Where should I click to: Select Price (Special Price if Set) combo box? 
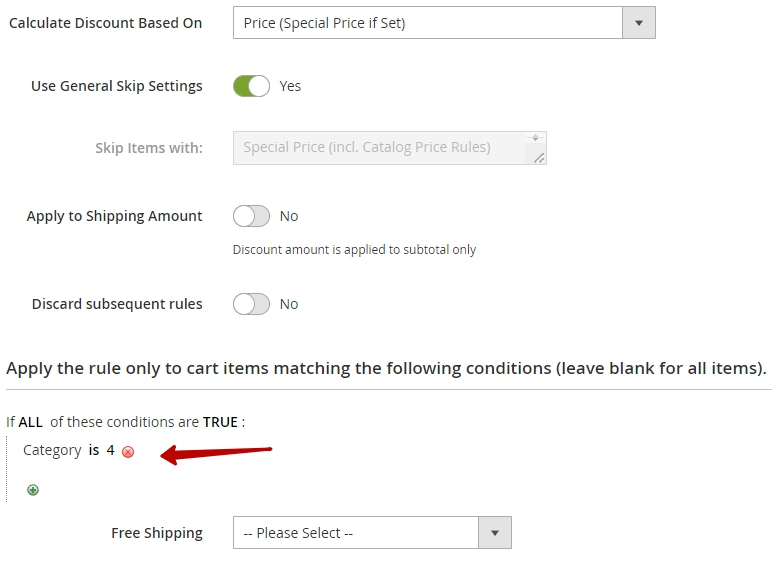pyautogui.click(x=444, y=23)
